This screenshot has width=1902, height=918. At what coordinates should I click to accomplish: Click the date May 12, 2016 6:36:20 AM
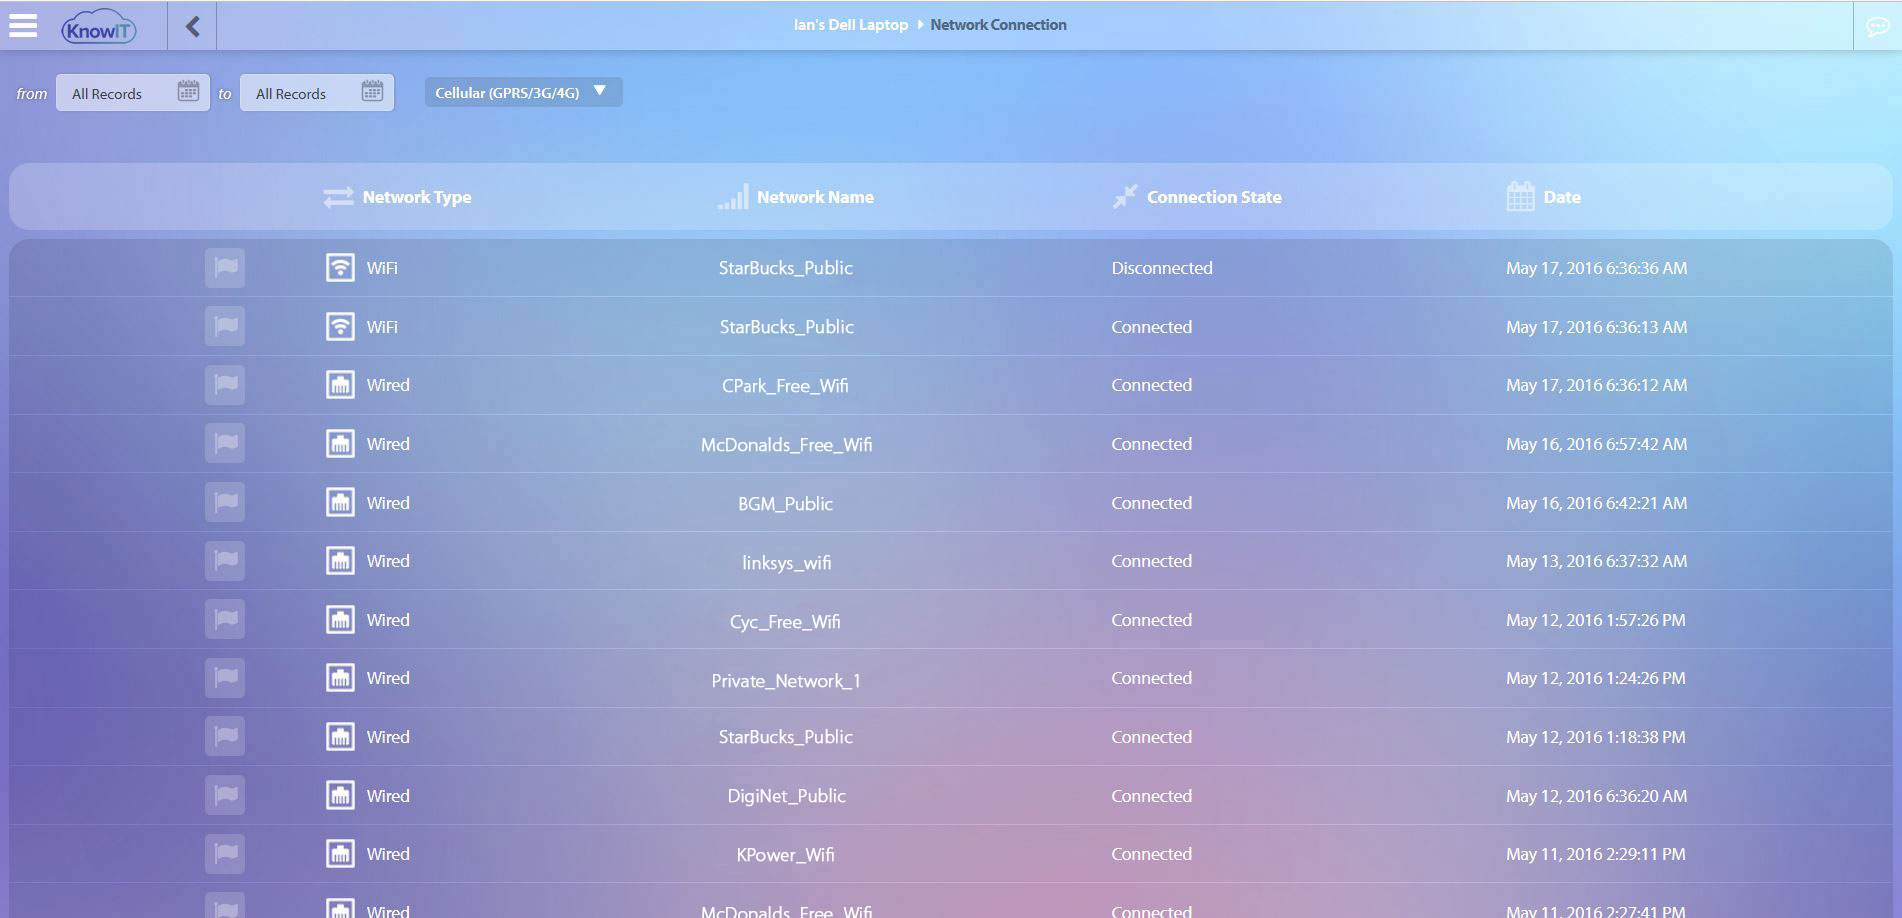click(1596, 796)
